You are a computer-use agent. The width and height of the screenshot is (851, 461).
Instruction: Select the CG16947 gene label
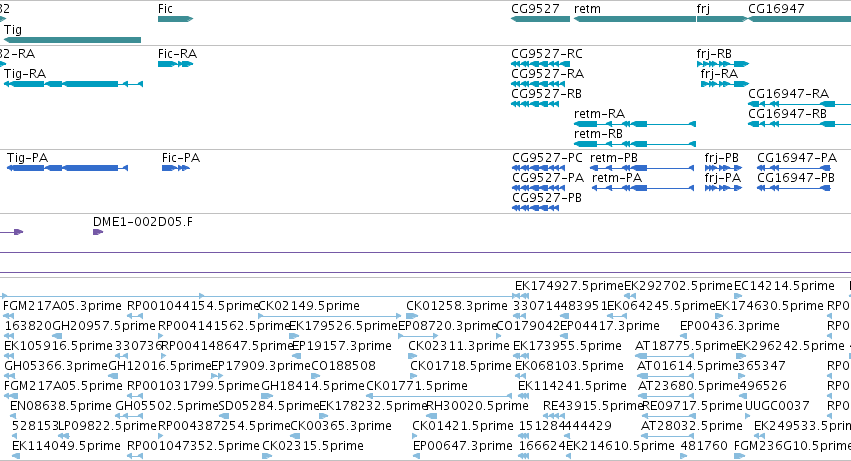(x=776, y=9)
